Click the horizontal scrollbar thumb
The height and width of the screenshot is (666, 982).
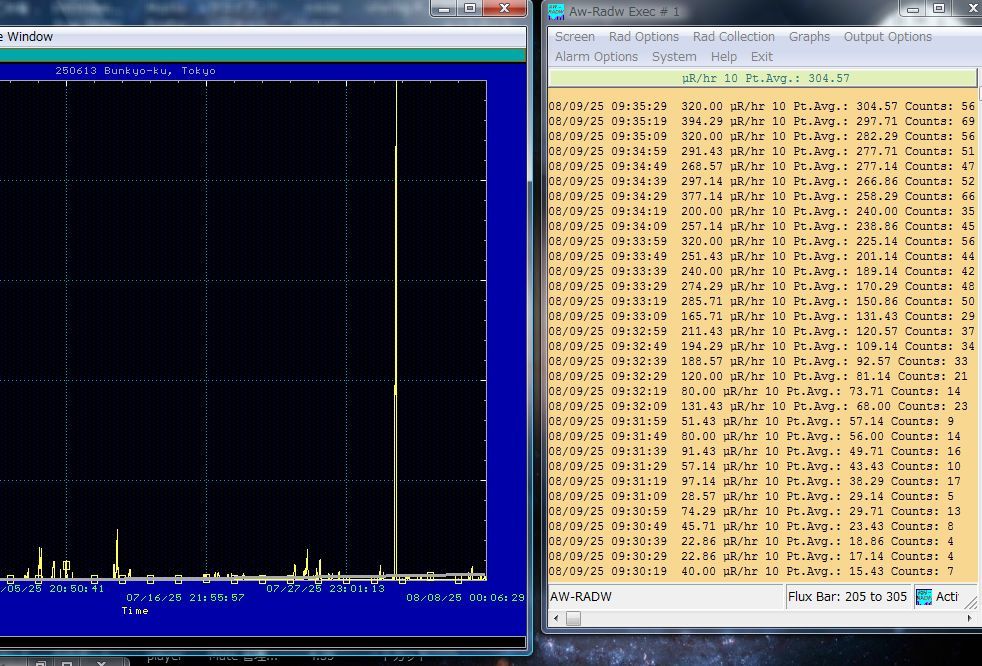pyautogui.click(x=573, y=619)
